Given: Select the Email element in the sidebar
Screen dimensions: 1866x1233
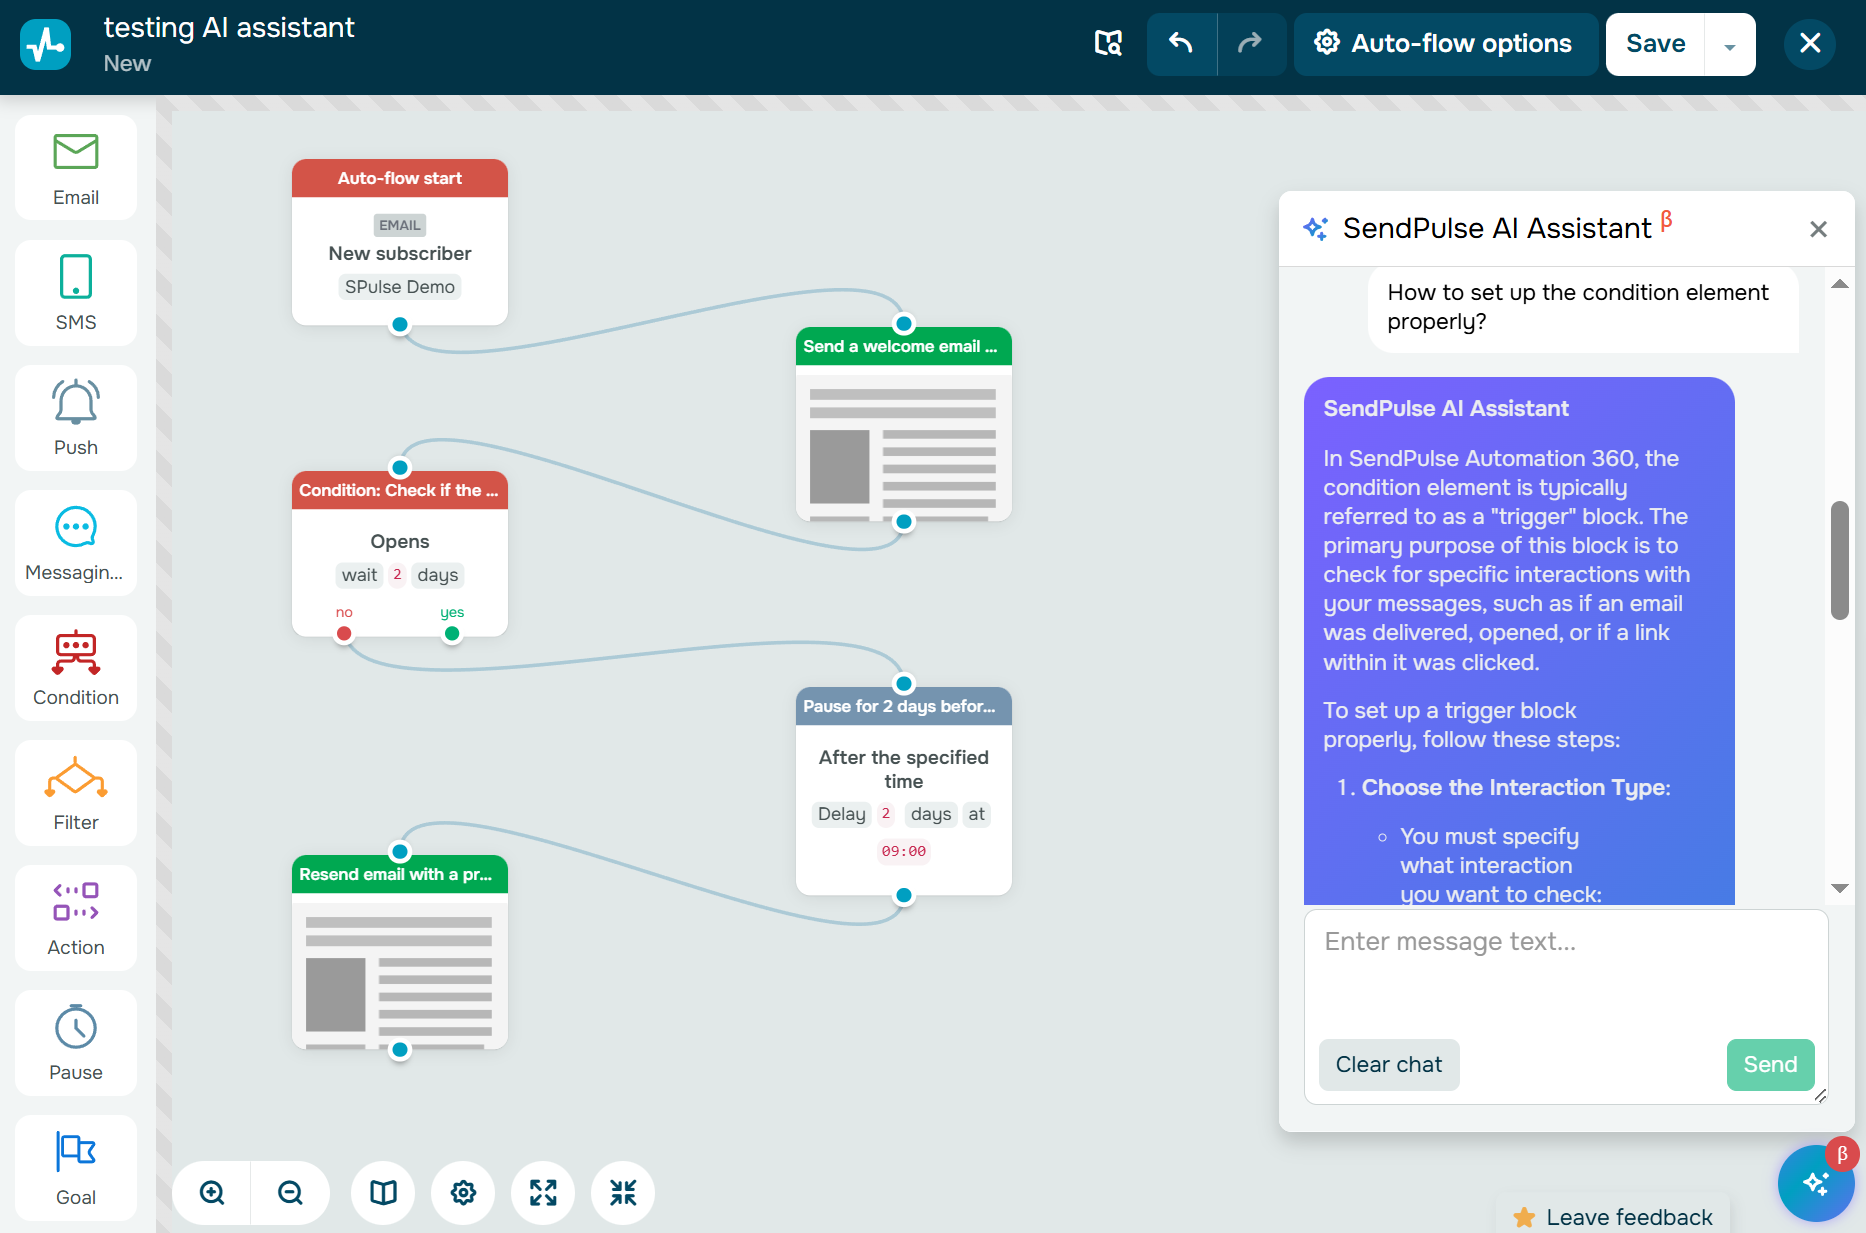Looking at the screenshot, I should pyautogui.click(x=75, y=167).
